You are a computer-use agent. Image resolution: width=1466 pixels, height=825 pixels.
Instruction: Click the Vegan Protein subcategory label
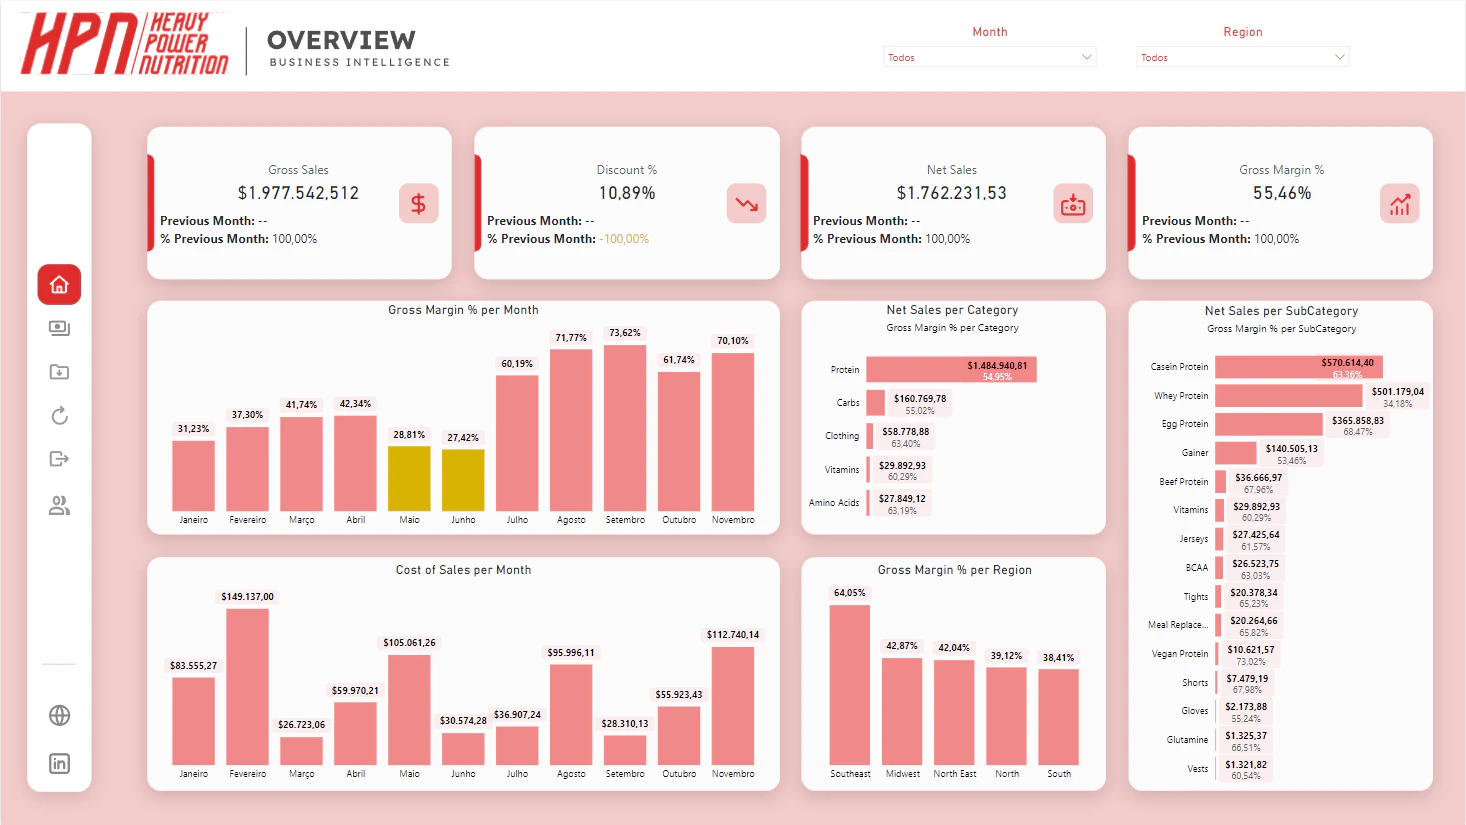1180,654
